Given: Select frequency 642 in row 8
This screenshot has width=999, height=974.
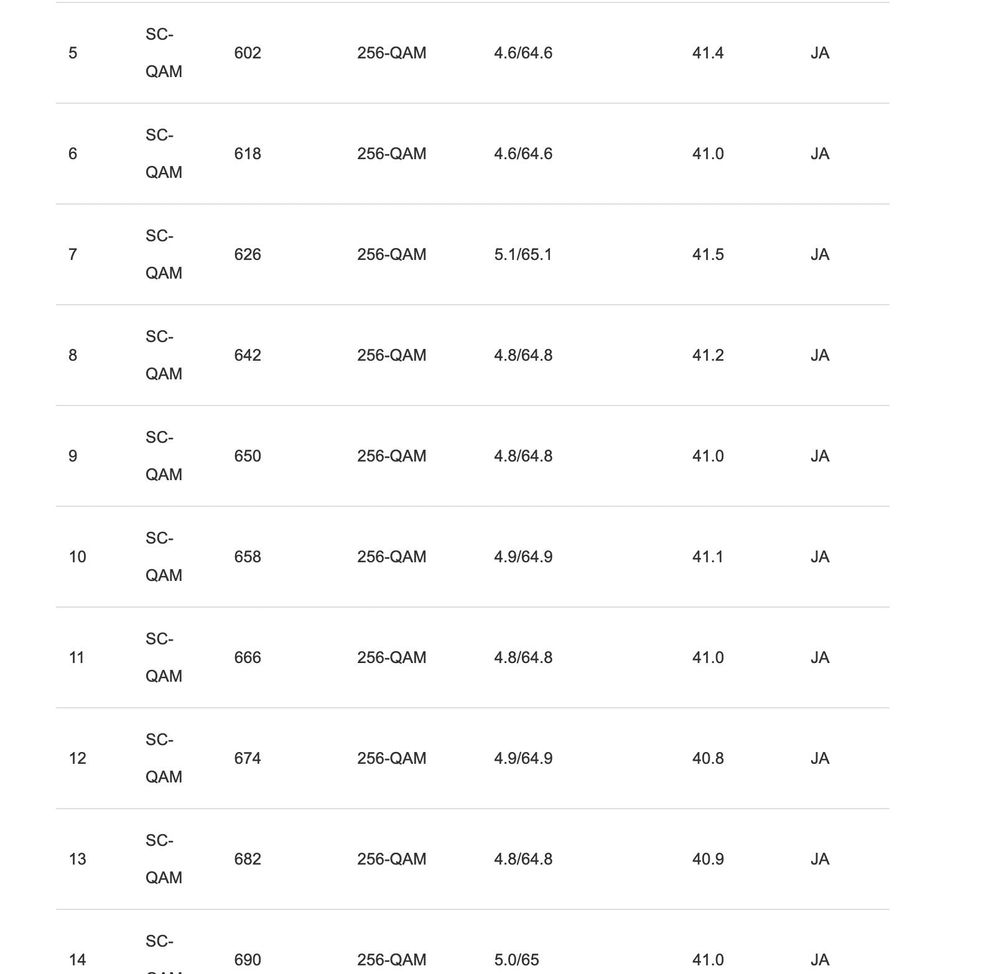Looking at the screenshot, I should 247,356.
